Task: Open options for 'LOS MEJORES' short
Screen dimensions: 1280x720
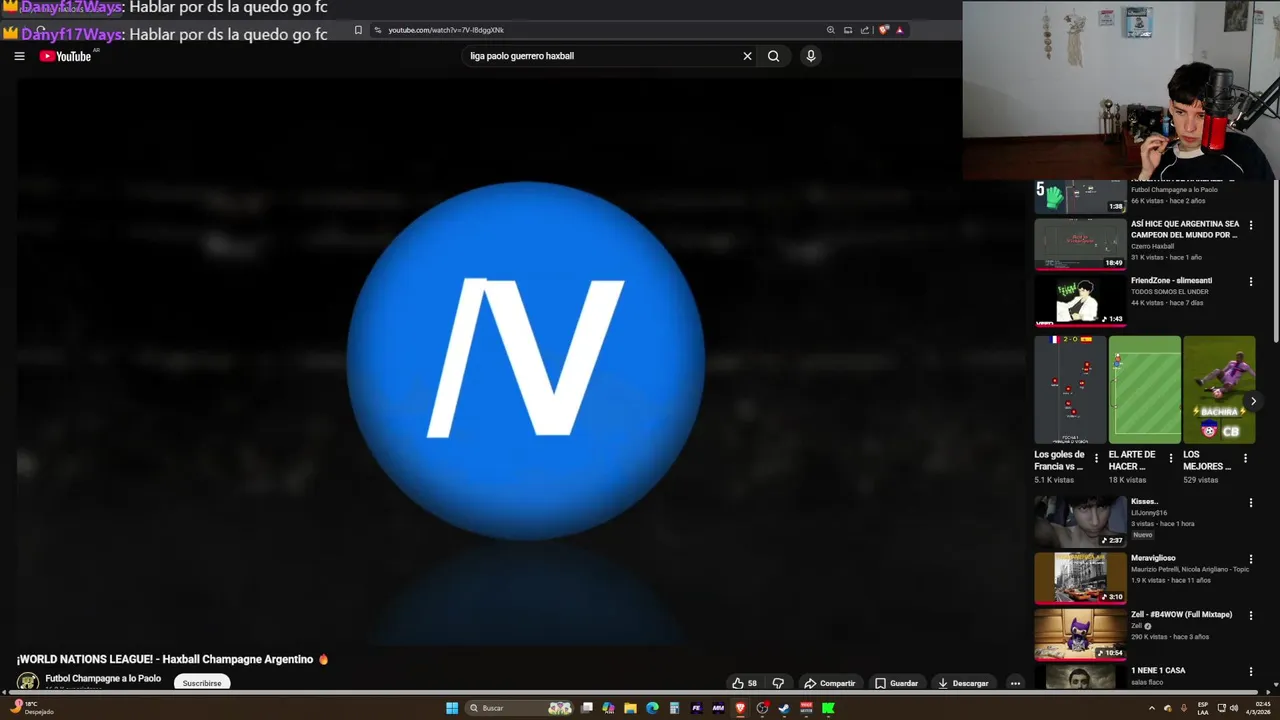Action: click(1245, 459)
